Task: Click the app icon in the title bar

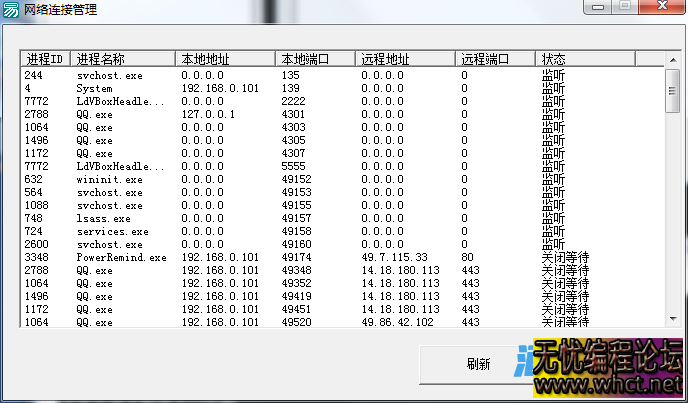Action: (x=11, y=9)
